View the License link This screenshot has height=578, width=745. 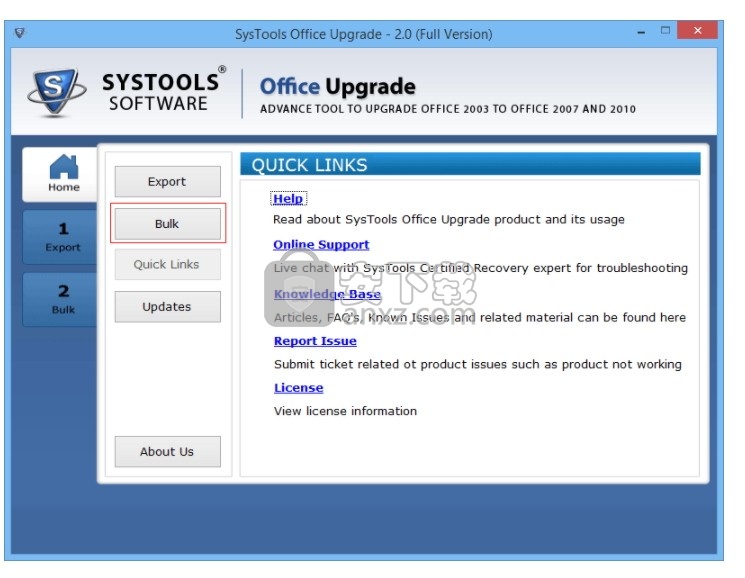coord(298,388)
